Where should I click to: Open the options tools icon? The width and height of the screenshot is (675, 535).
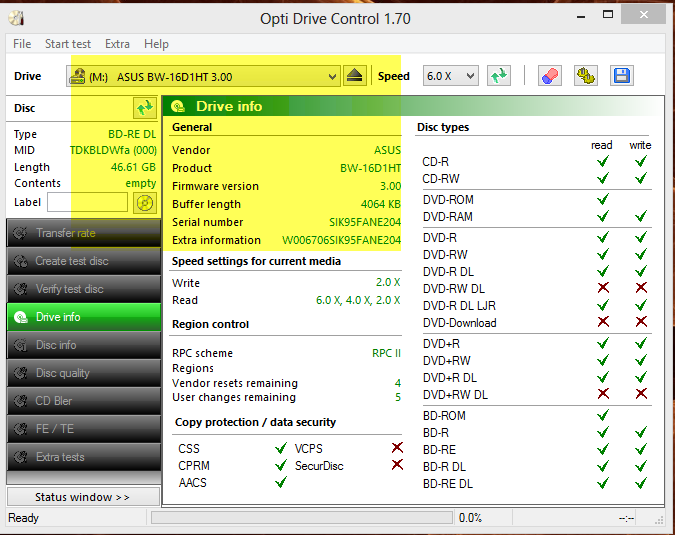586,76
